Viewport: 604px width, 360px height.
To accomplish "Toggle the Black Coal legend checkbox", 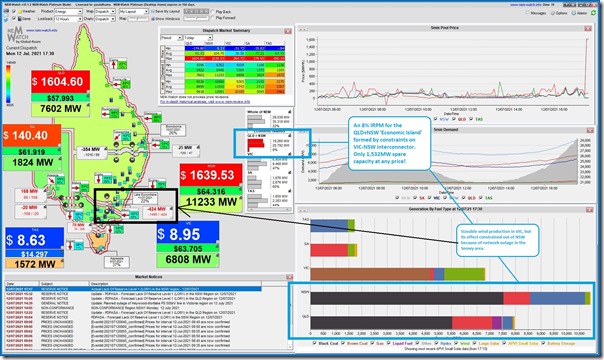I will tap(314, 343).
